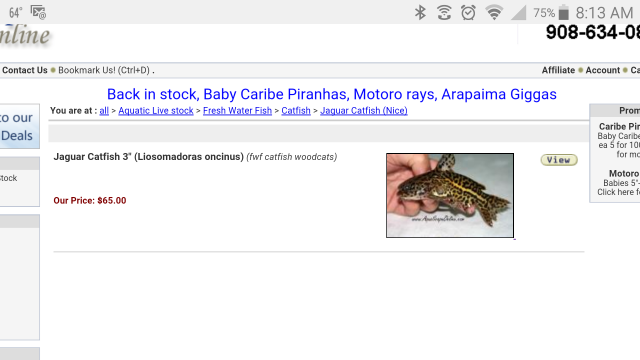
Task: Tap the cellular signal strength icon
Action: (518, 13)
